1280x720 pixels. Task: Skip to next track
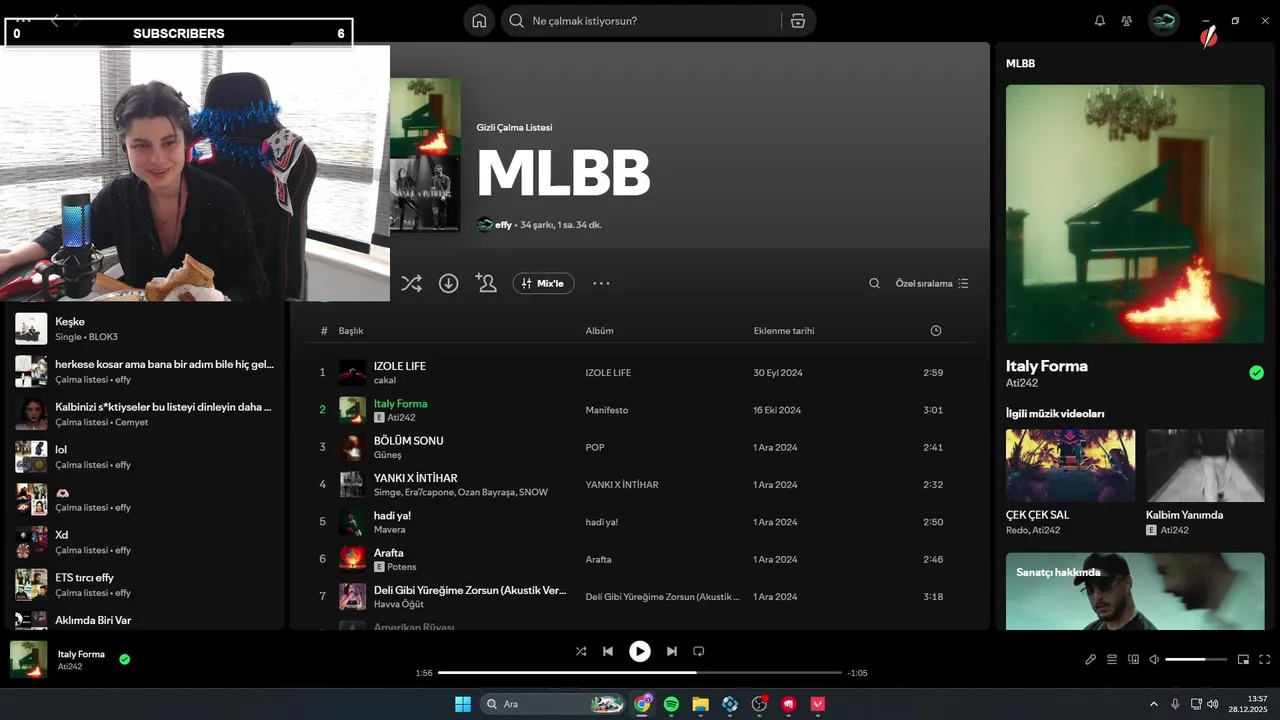click(671, 651)
